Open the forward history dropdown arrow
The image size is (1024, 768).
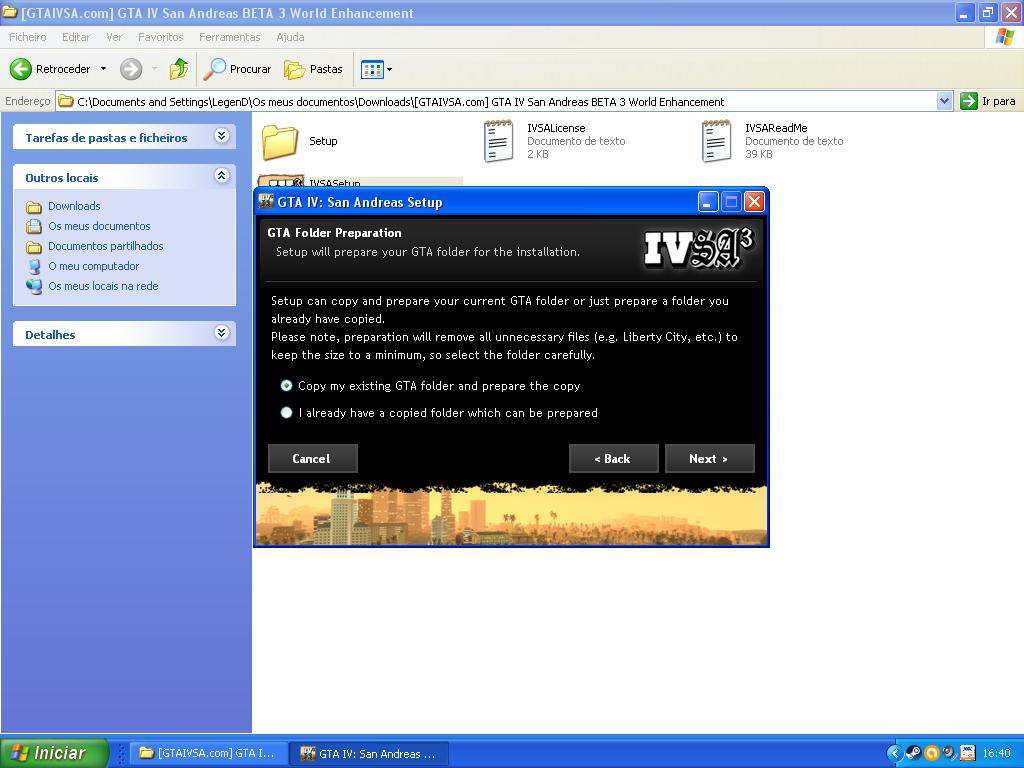pos(154,69)
